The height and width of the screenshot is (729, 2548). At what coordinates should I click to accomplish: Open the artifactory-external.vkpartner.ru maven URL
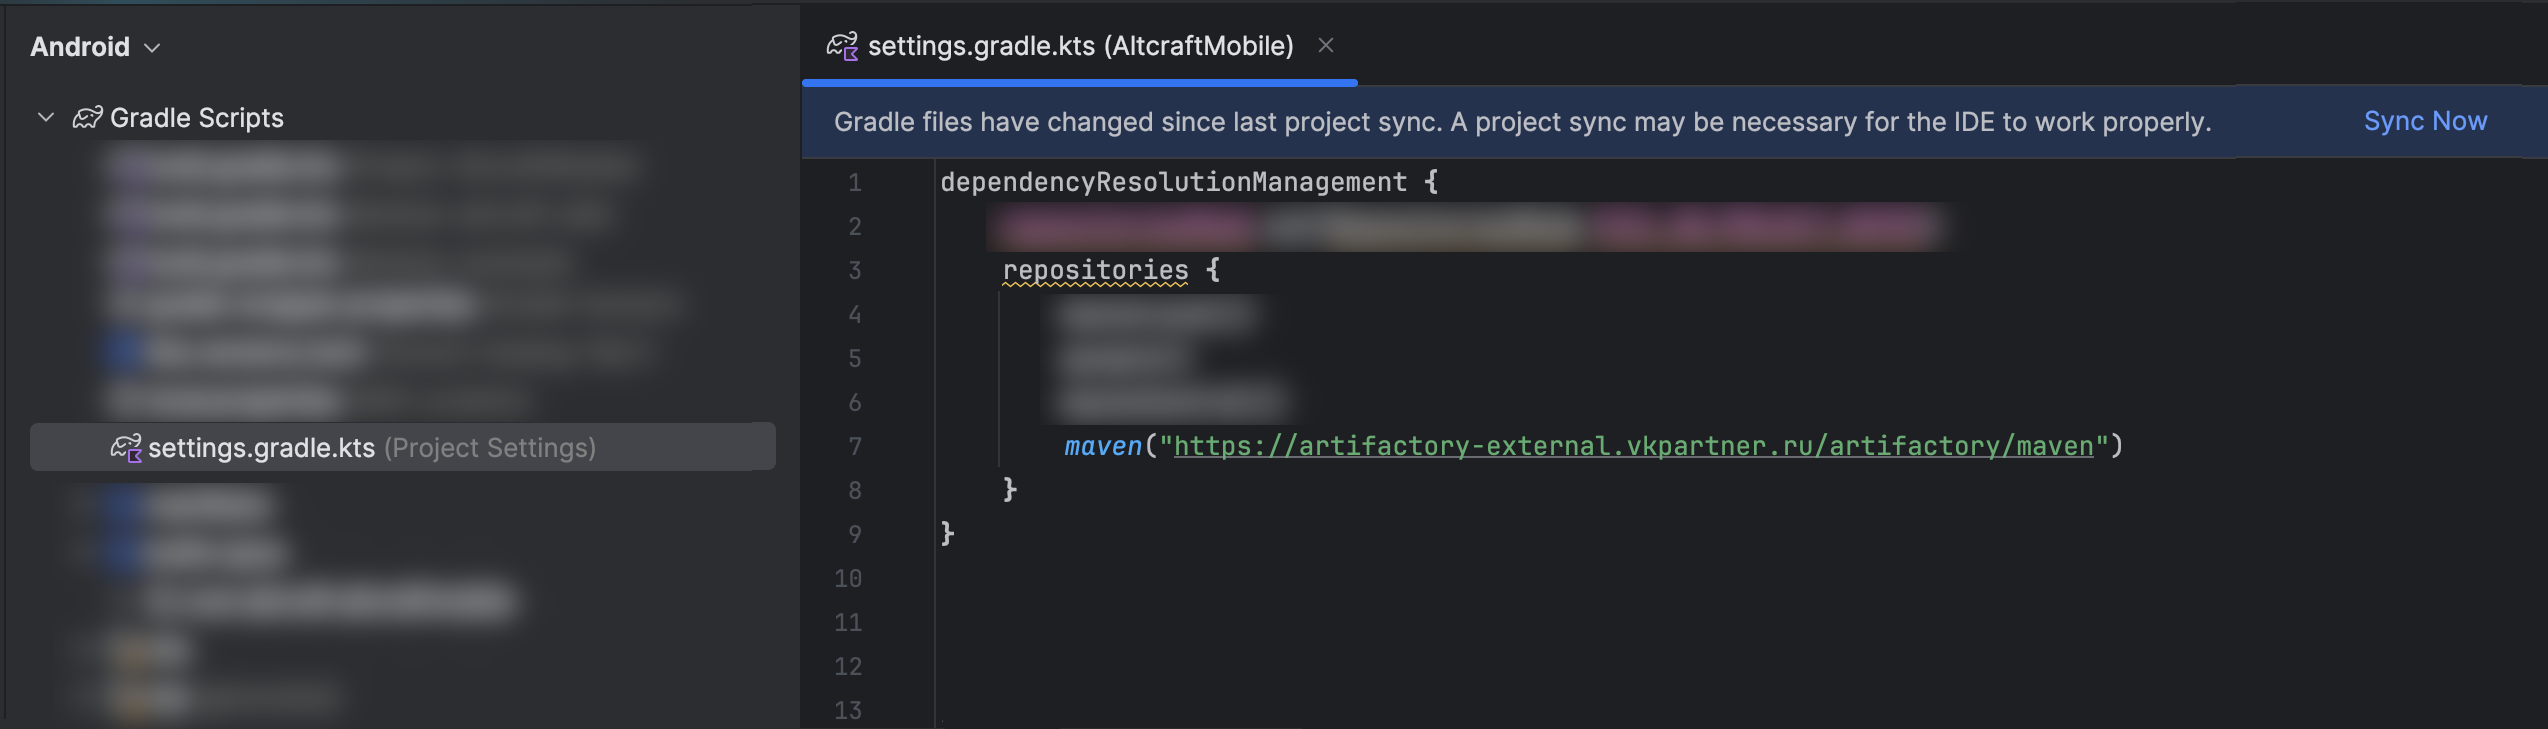1632,446
